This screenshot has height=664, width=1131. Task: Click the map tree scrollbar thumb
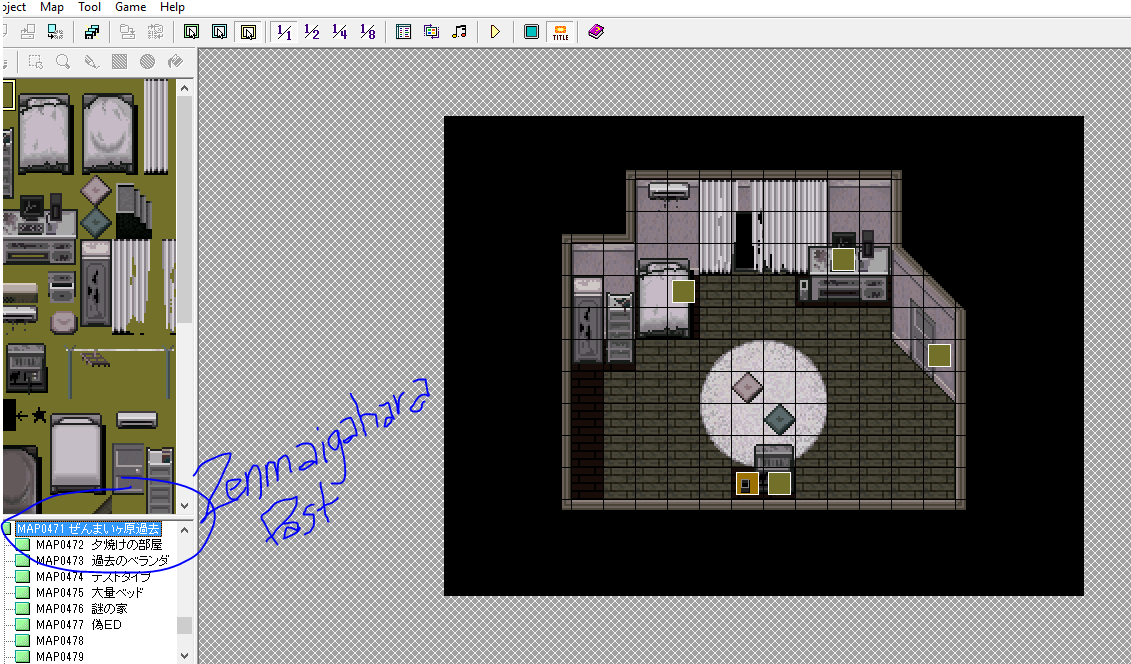coord(185,625)
